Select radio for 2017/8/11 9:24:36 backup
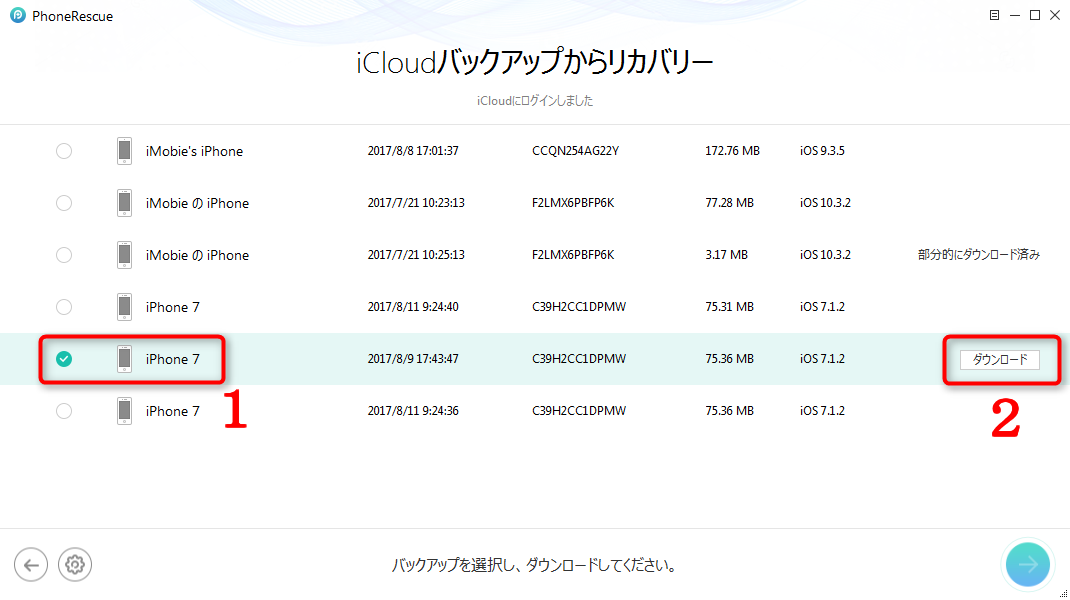1070x600 pixels. click(x=64, y=410)
